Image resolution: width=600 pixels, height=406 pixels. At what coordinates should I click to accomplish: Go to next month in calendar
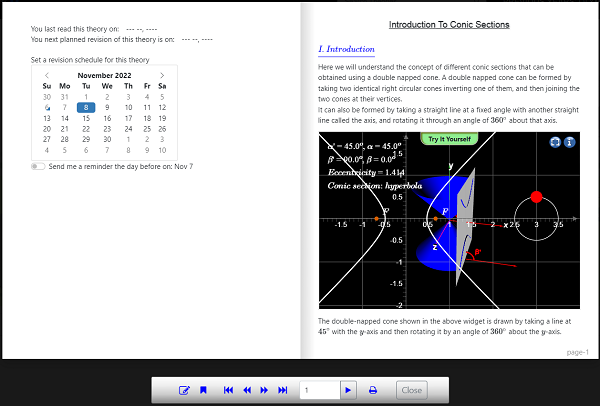162,75
